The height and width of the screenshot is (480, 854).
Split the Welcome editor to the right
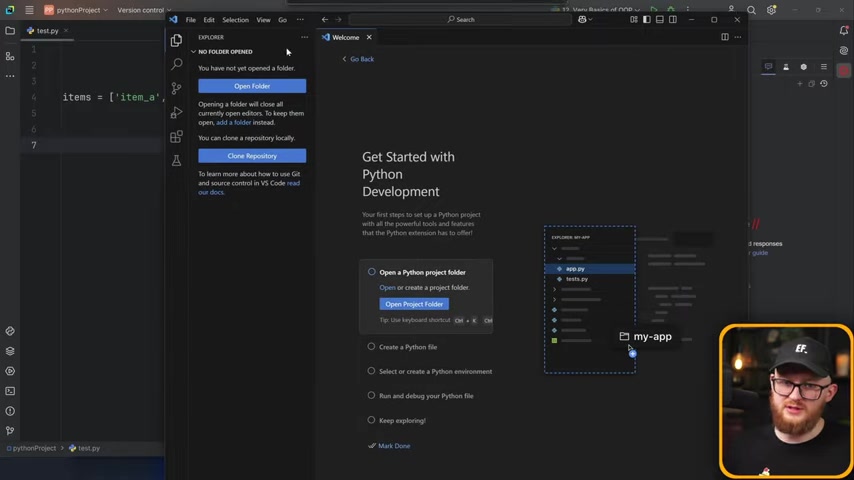click(x=725, y=37)
